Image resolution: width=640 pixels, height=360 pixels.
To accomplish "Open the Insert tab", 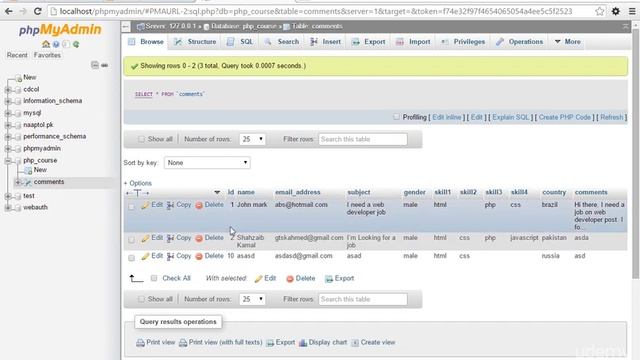I will 326,42.
